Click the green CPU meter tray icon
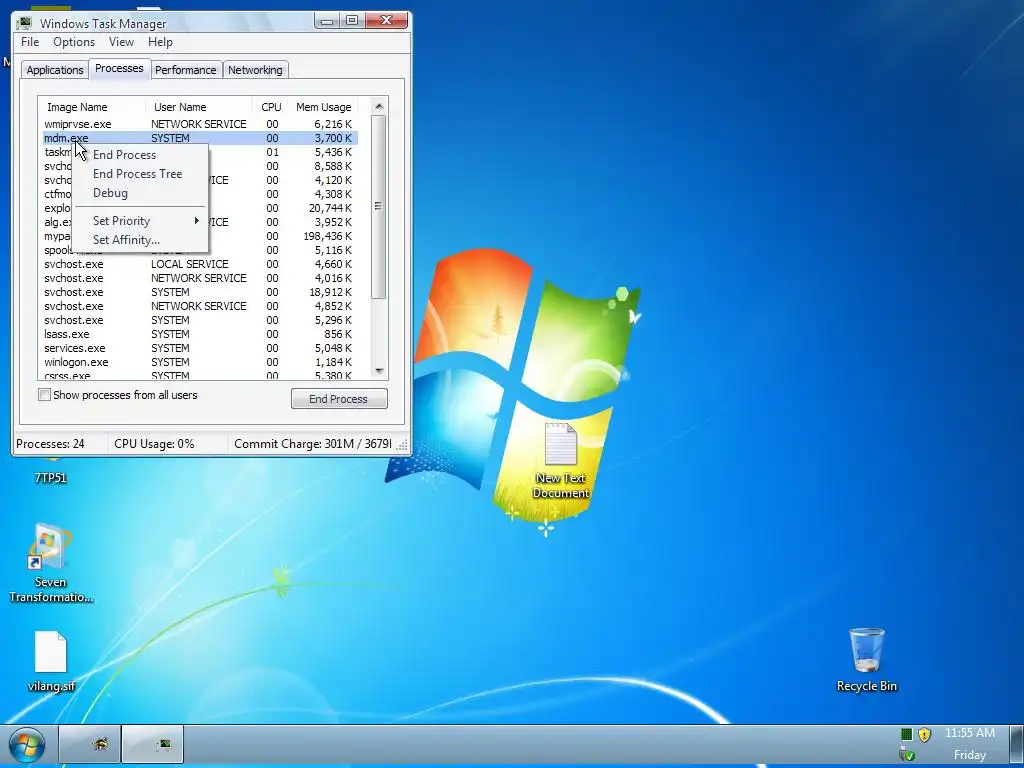The height and width of the screenshot is (768, 1024). point(906,734)
